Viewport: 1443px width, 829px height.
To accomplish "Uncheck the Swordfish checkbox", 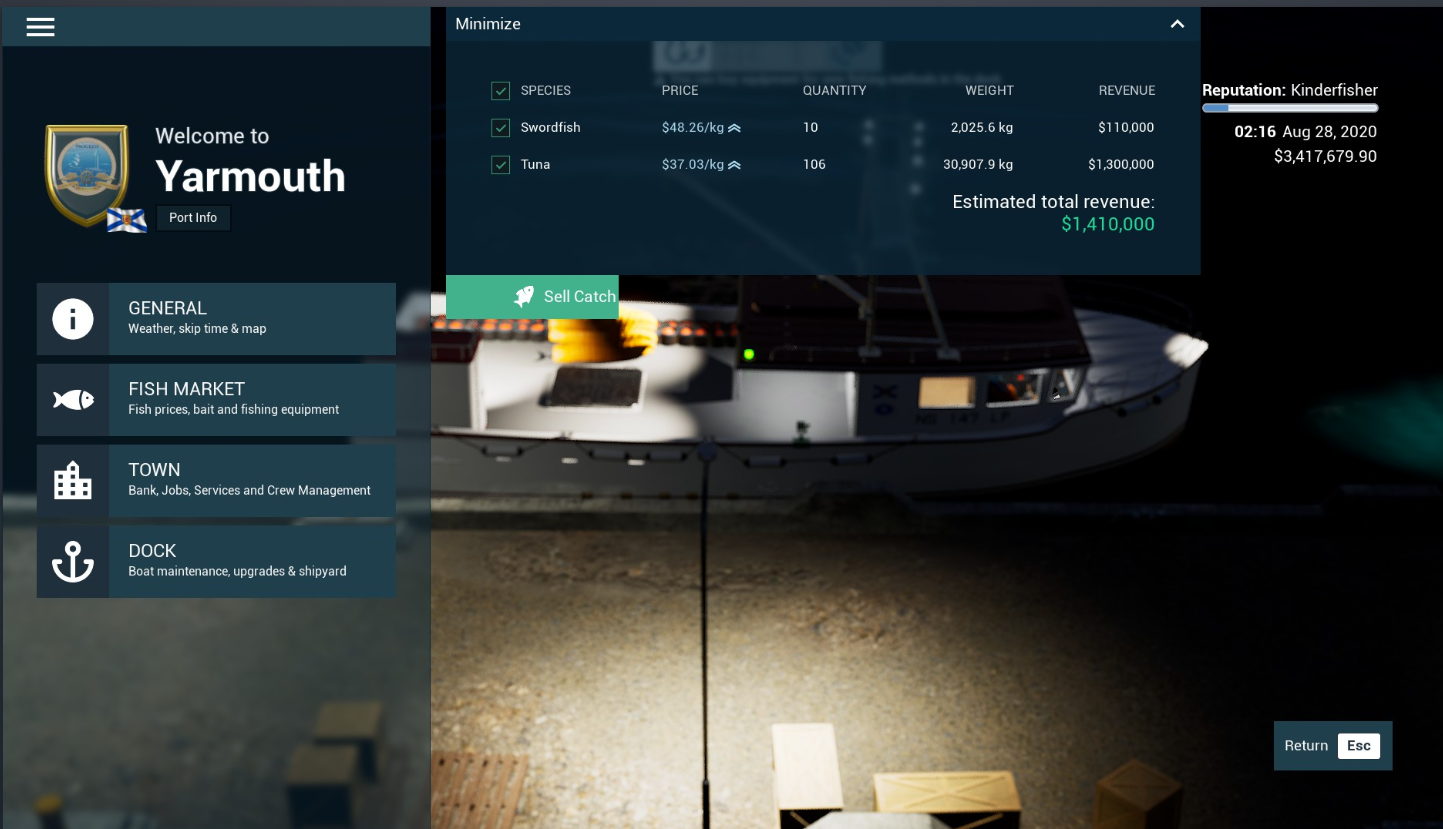I will coord(501,128).
